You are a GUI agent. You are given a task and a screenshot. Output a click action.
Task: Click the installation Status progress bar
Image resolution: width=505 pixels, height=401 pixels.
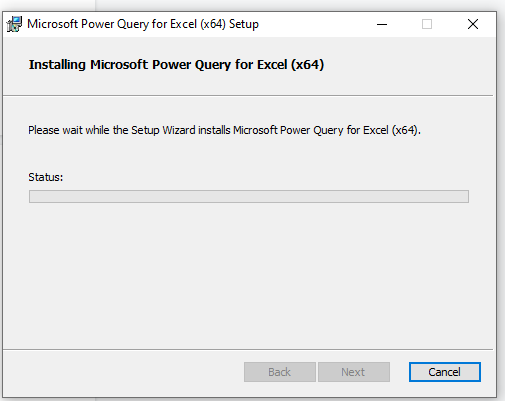pos(249,196)
